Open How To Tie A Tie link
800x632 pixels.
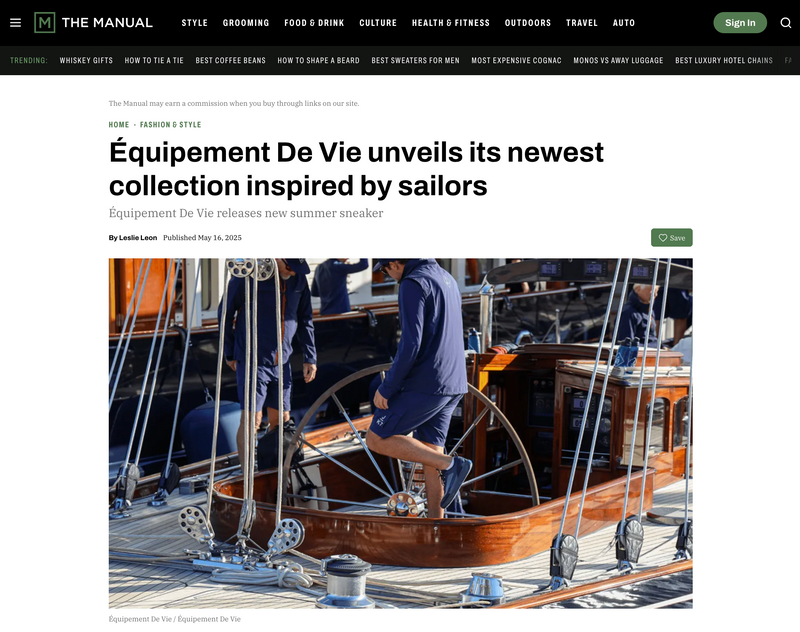coord(154,60)
